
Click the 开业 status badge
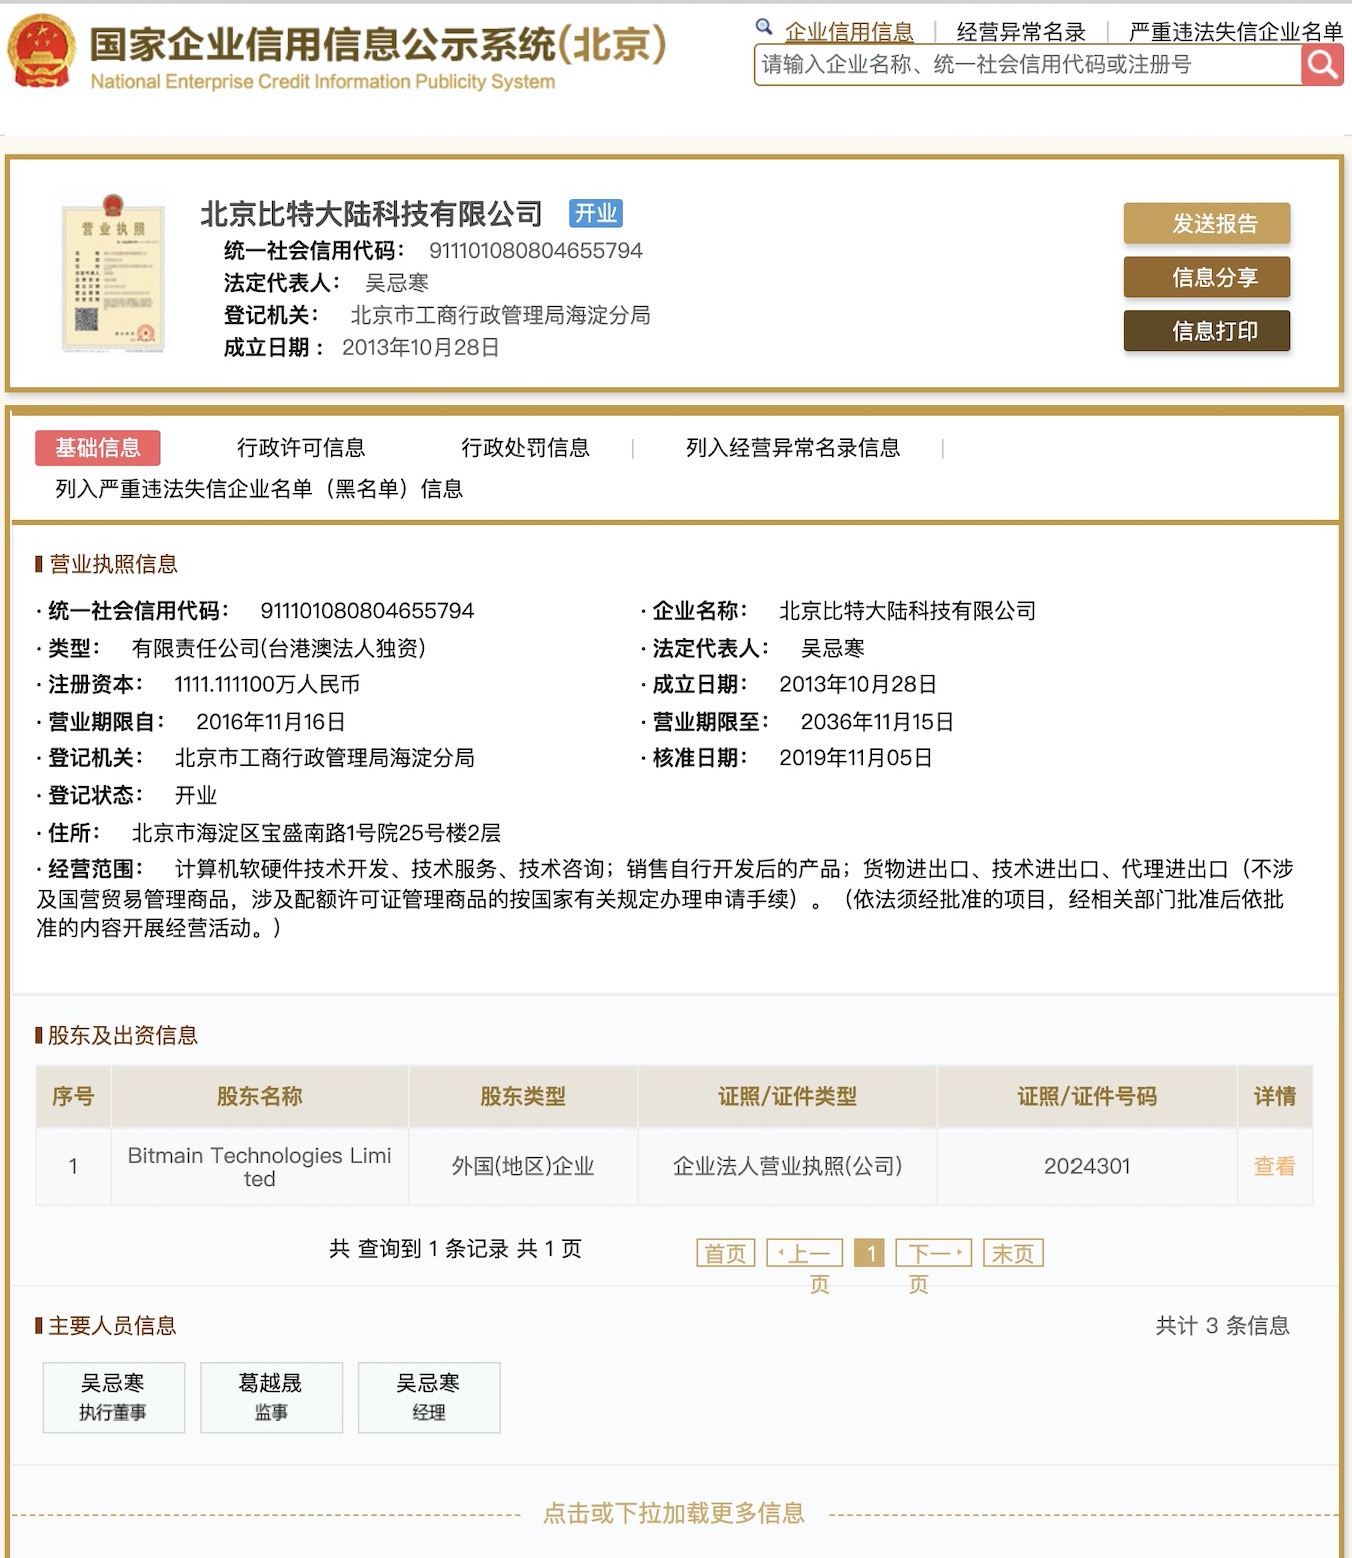click(x=596, y=213)
